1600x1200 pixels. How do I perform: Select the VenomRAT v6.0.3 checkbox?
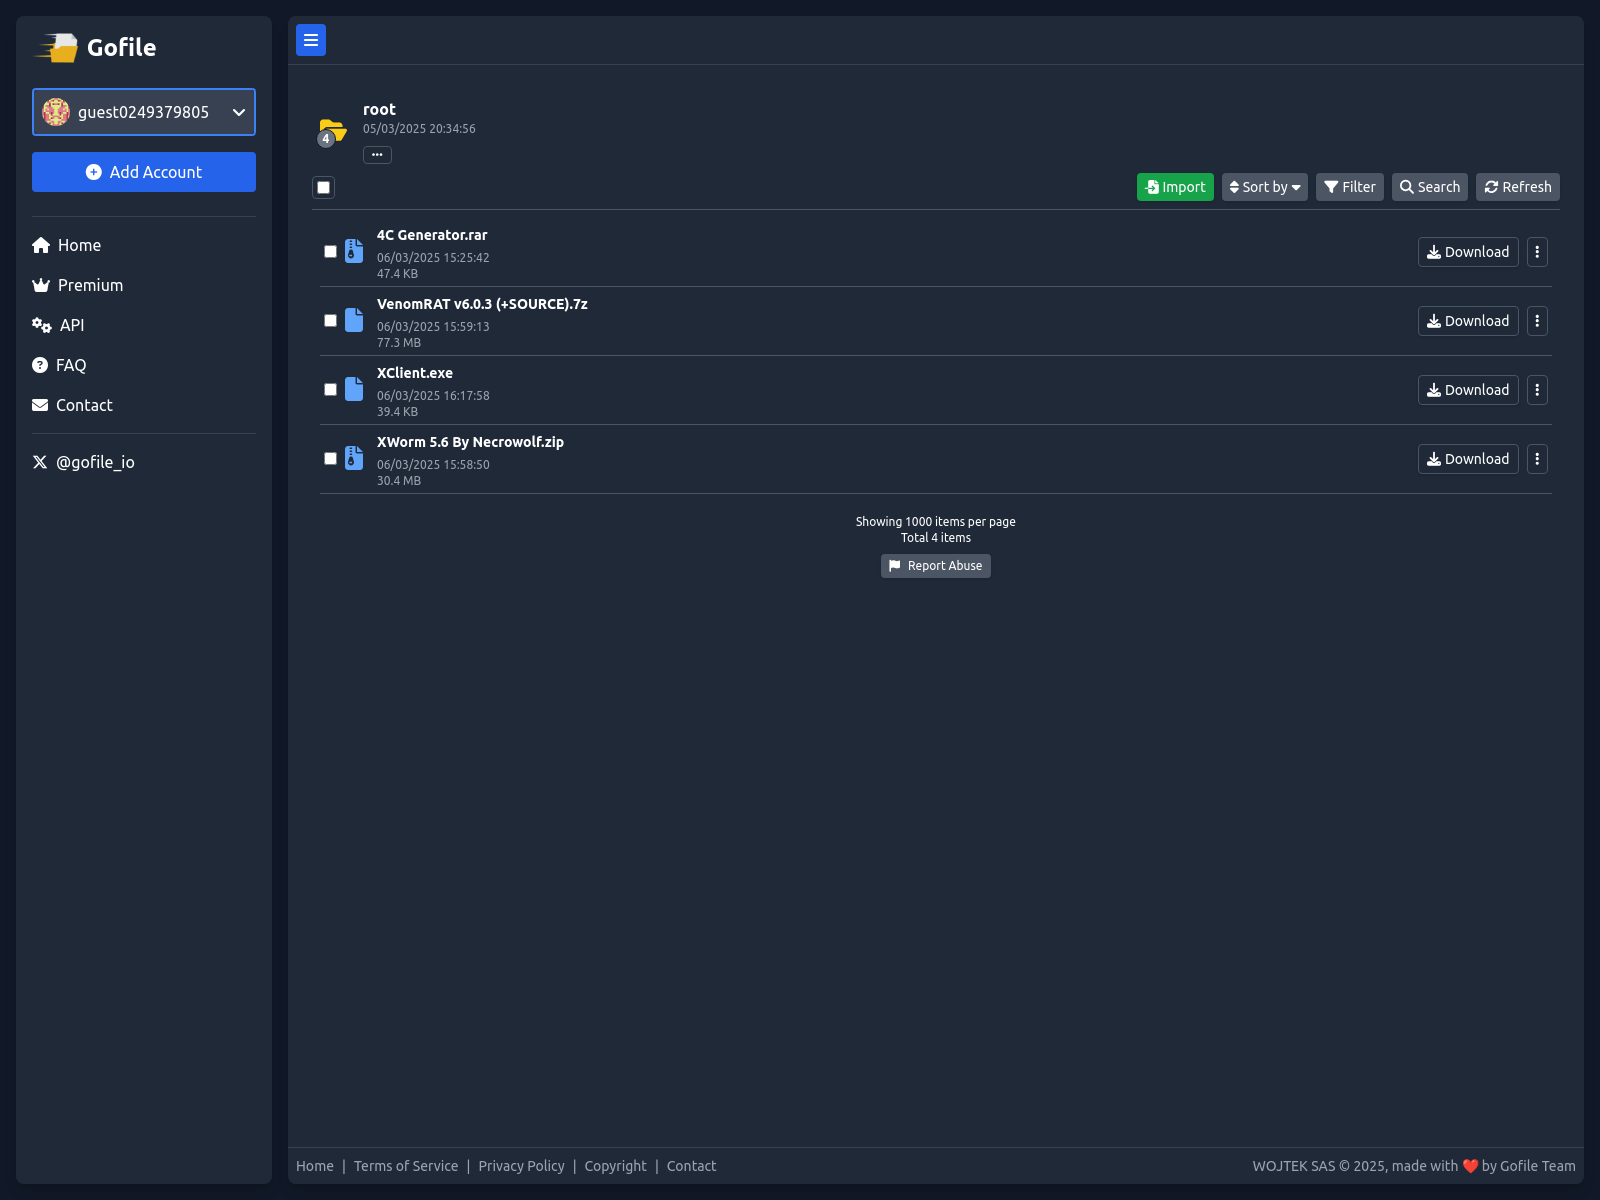(330, 321)
